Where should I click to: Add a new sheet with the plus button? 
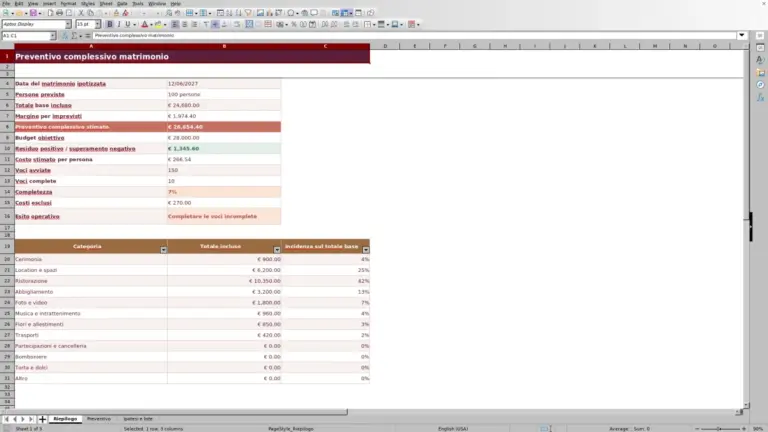tap(42, 419)
